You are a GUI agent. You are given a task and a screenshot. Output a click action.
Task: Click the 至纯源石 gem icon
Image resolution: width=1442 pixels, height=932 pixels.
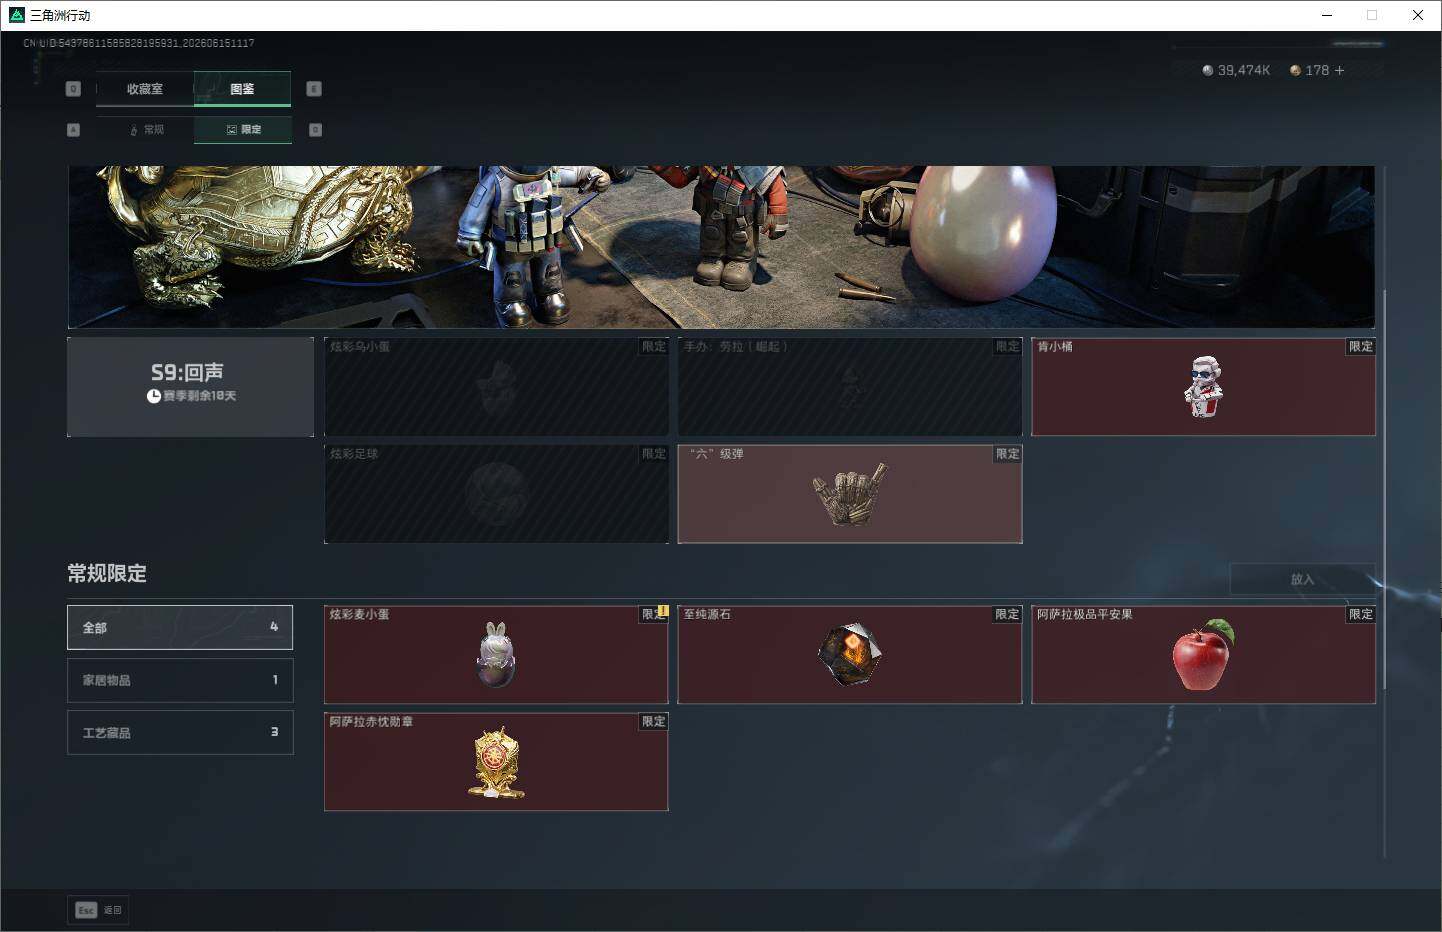tap(849, 655)
